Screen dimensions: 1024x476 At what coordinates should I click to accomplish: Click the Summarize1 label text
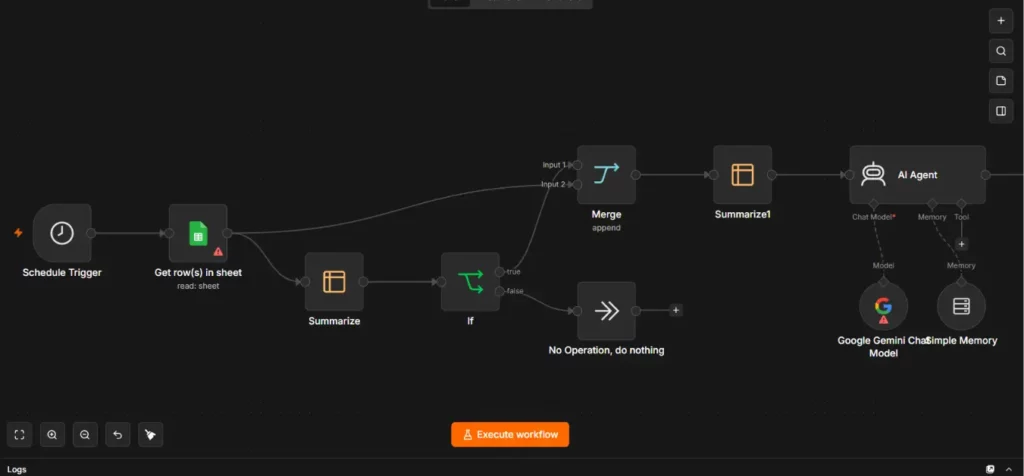point(743,214)
